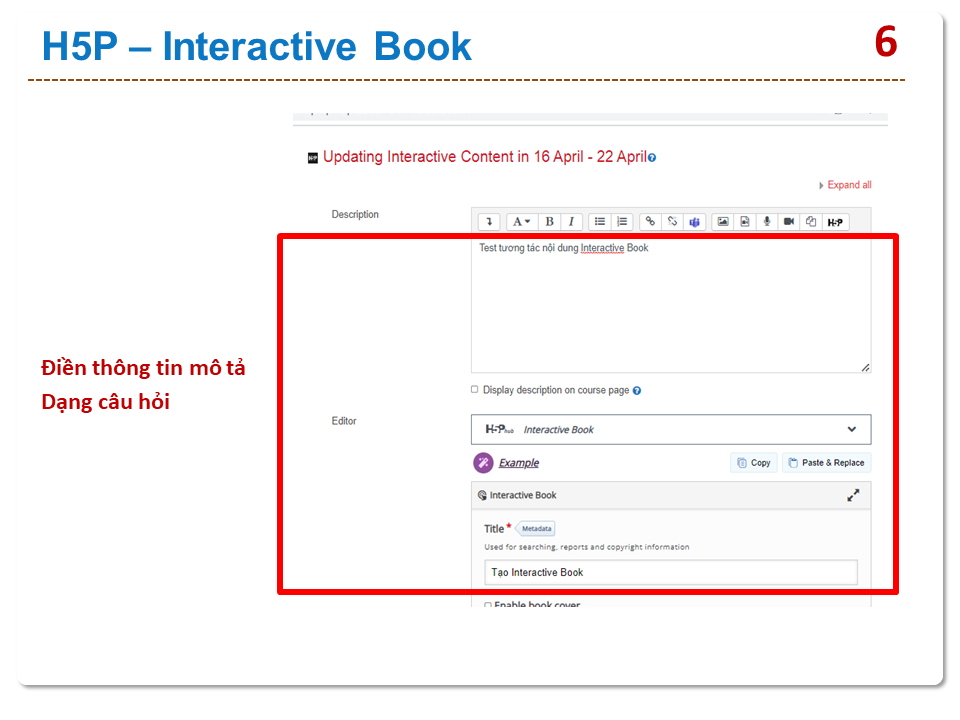Insert an image into the description
This screenshot has height=720, width=960.
pos(723,222)
